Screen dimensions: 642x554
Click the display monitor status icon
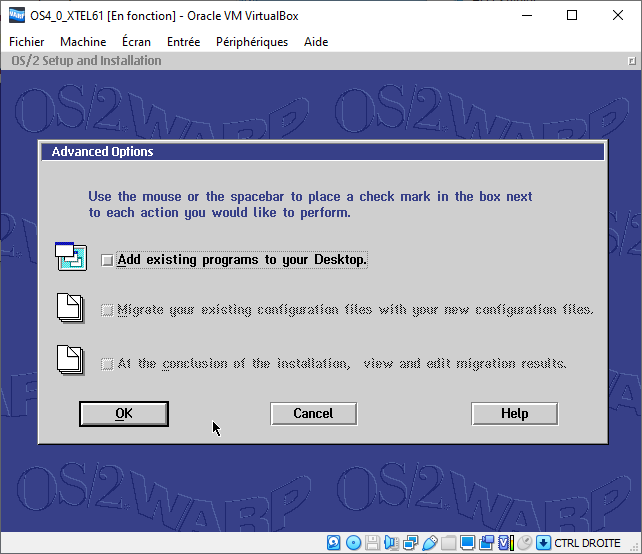(467, 543)
